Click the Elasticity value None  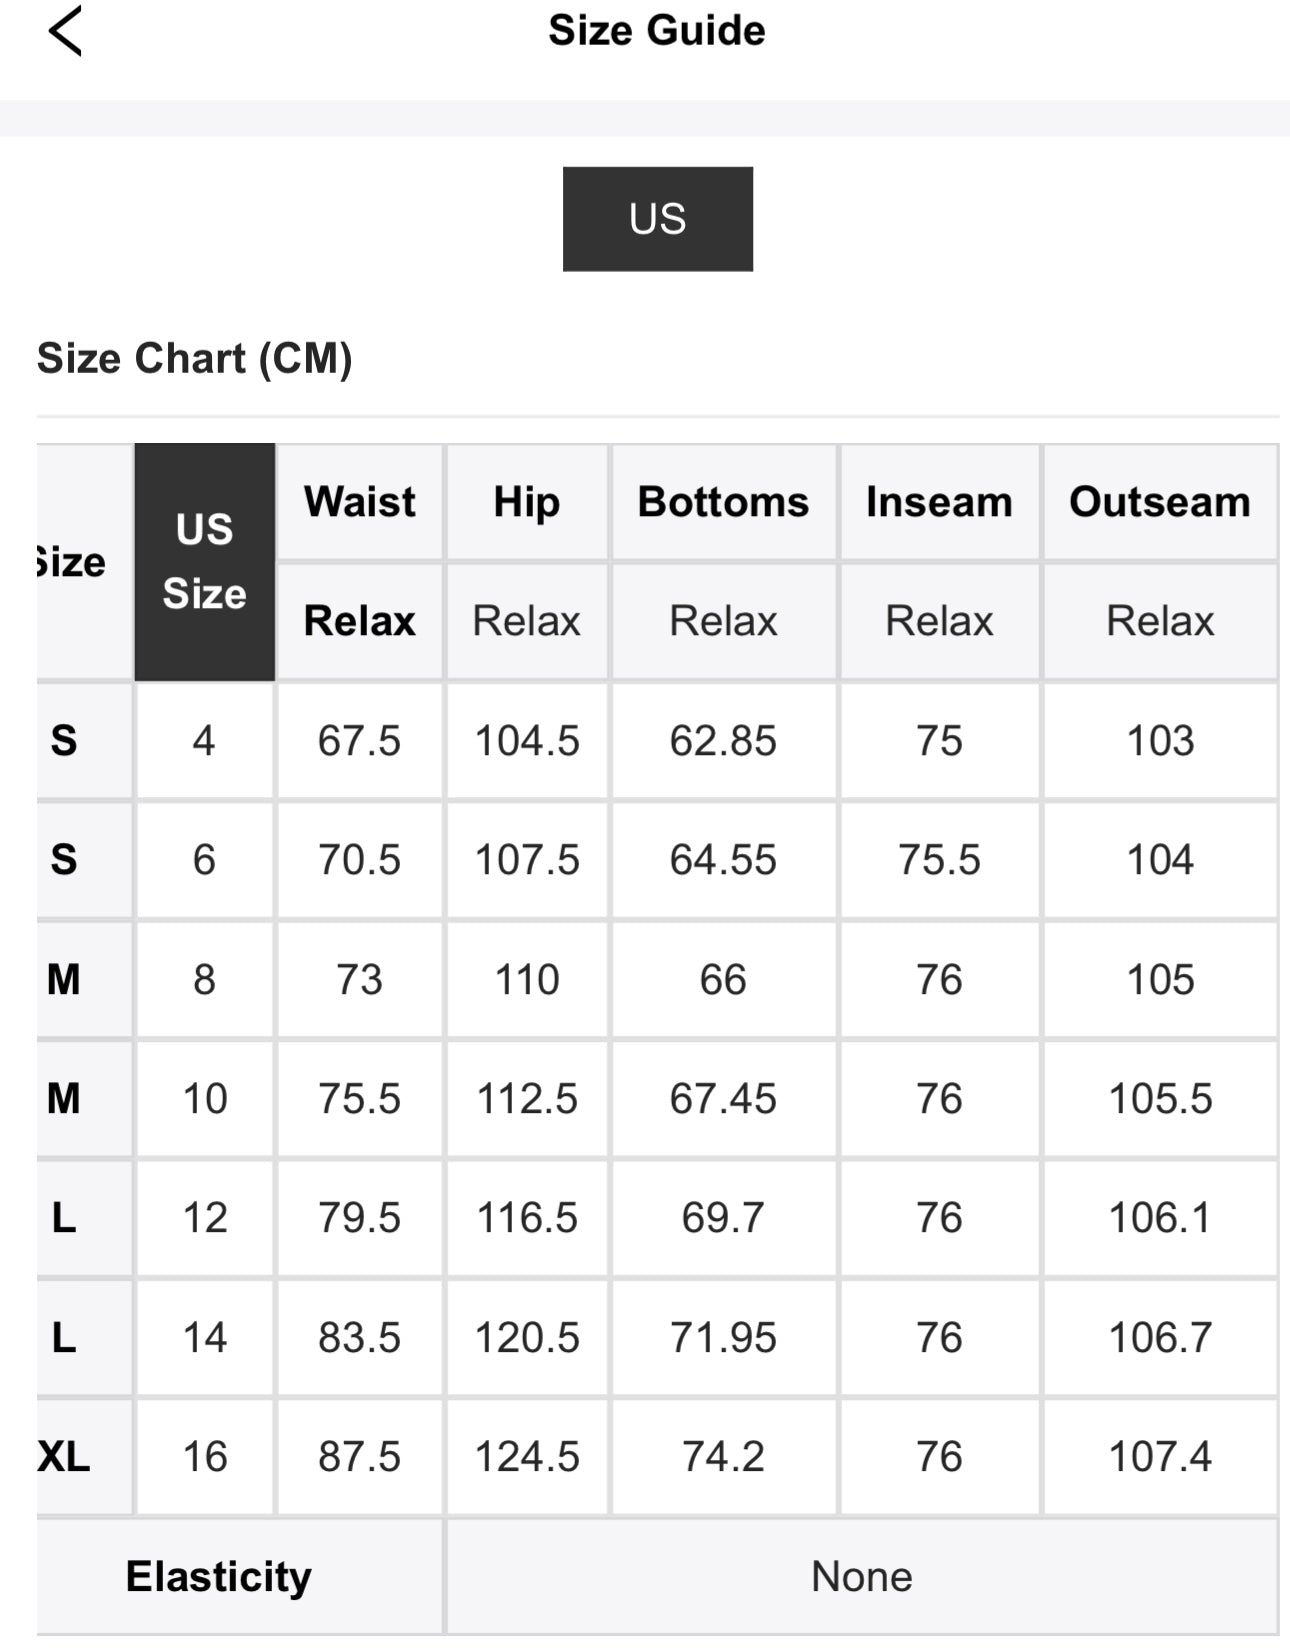861,1576
